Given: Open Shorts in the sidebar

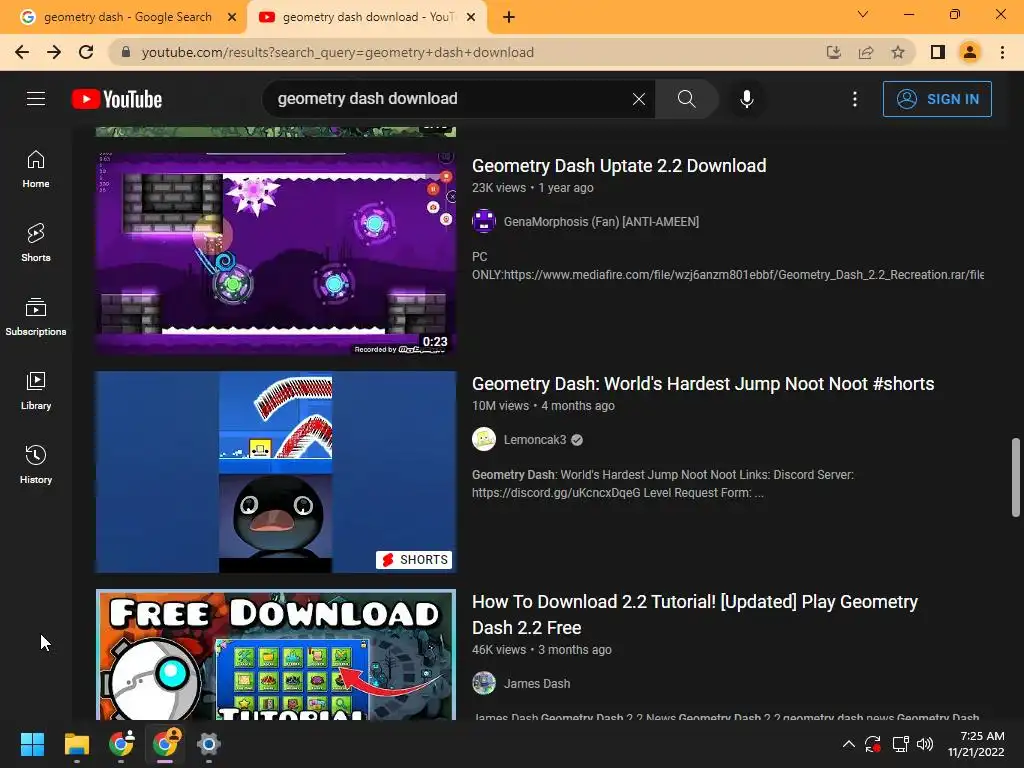Looking at the screenshot, I should pos(36,243).
